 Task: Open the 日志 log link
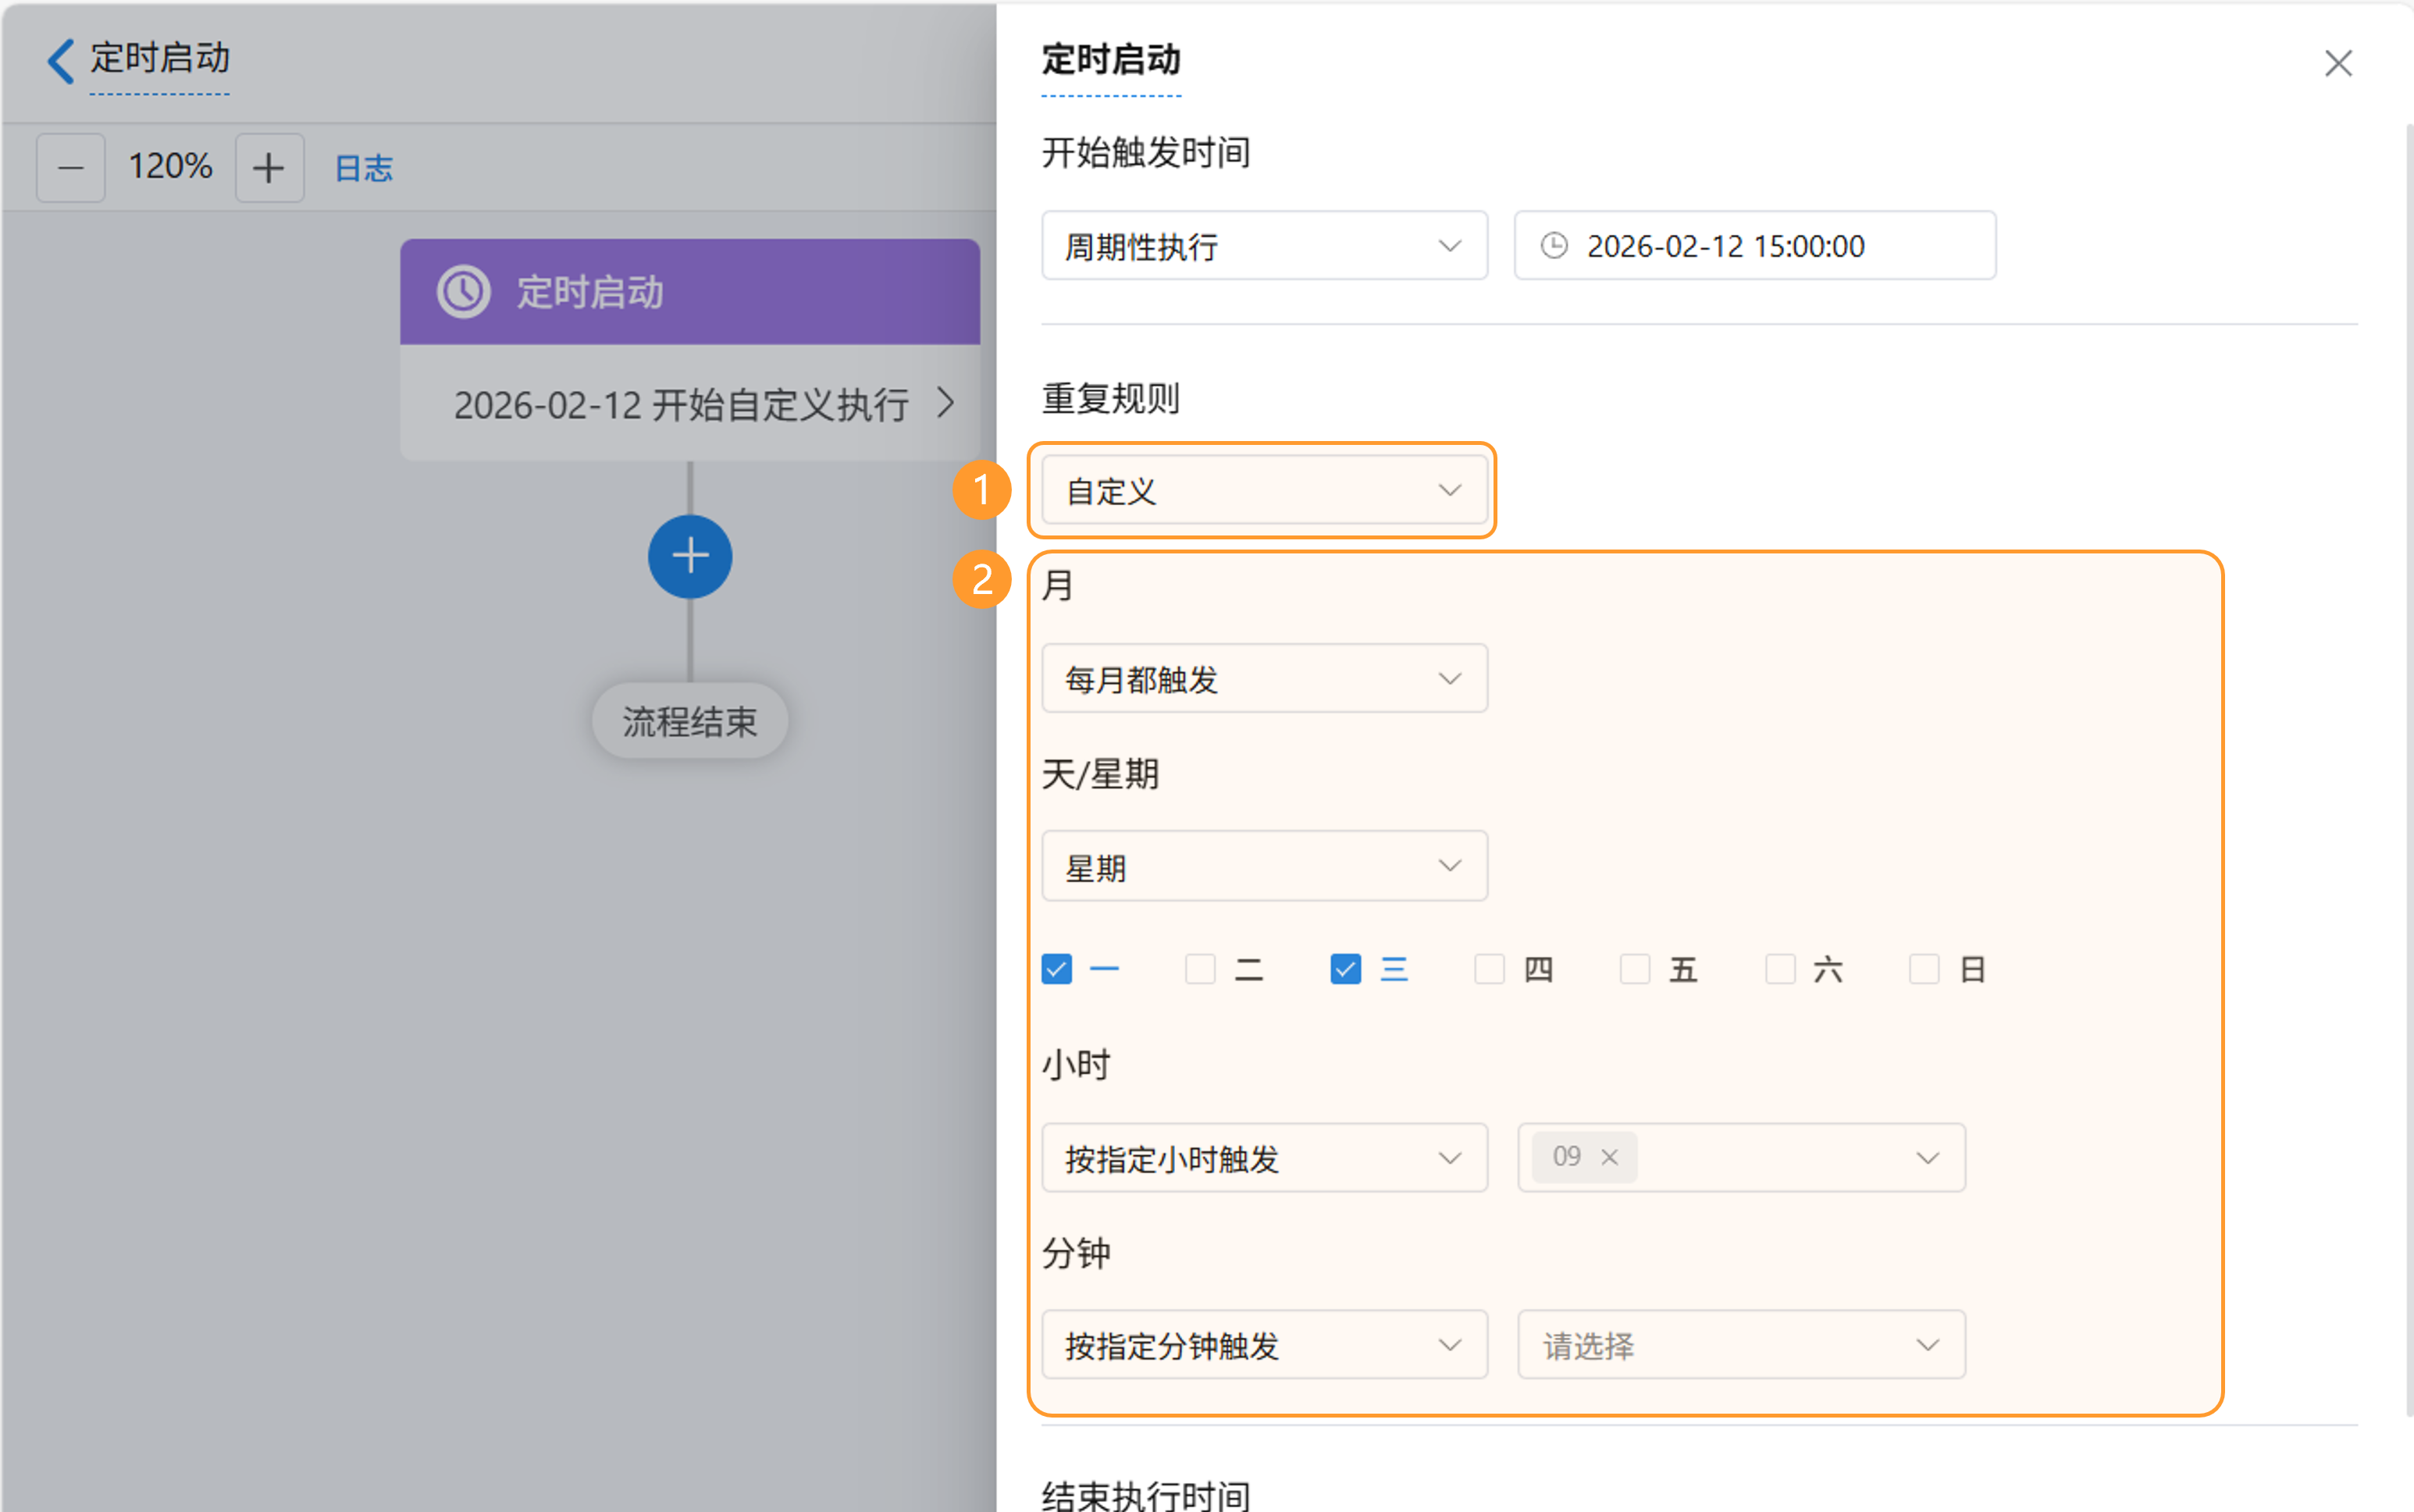(363, 168)
